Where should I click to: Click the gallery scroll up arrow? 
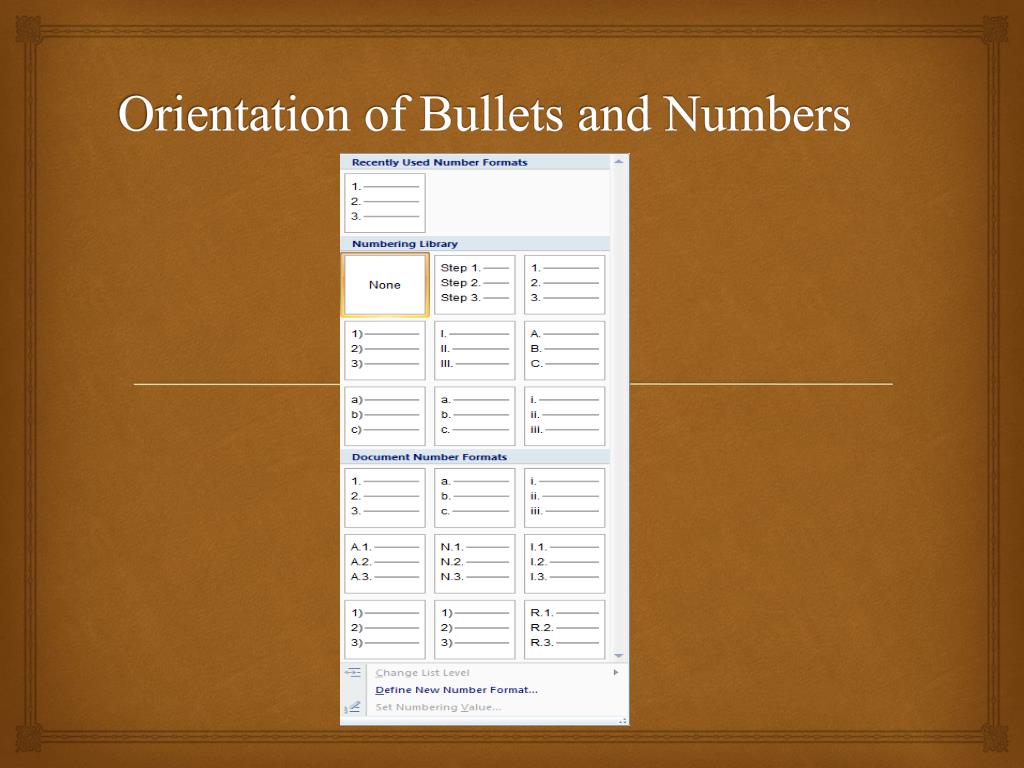[618, 161]
